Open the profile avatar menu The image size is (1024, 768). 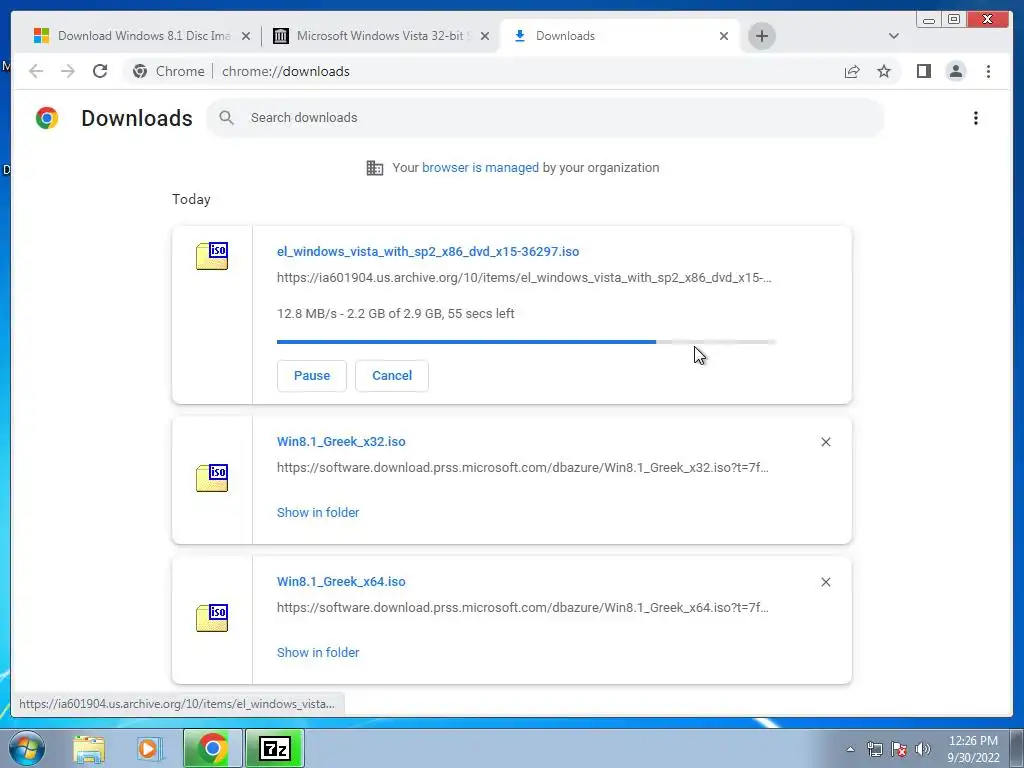pyautogui.click(x=955, y=71)
